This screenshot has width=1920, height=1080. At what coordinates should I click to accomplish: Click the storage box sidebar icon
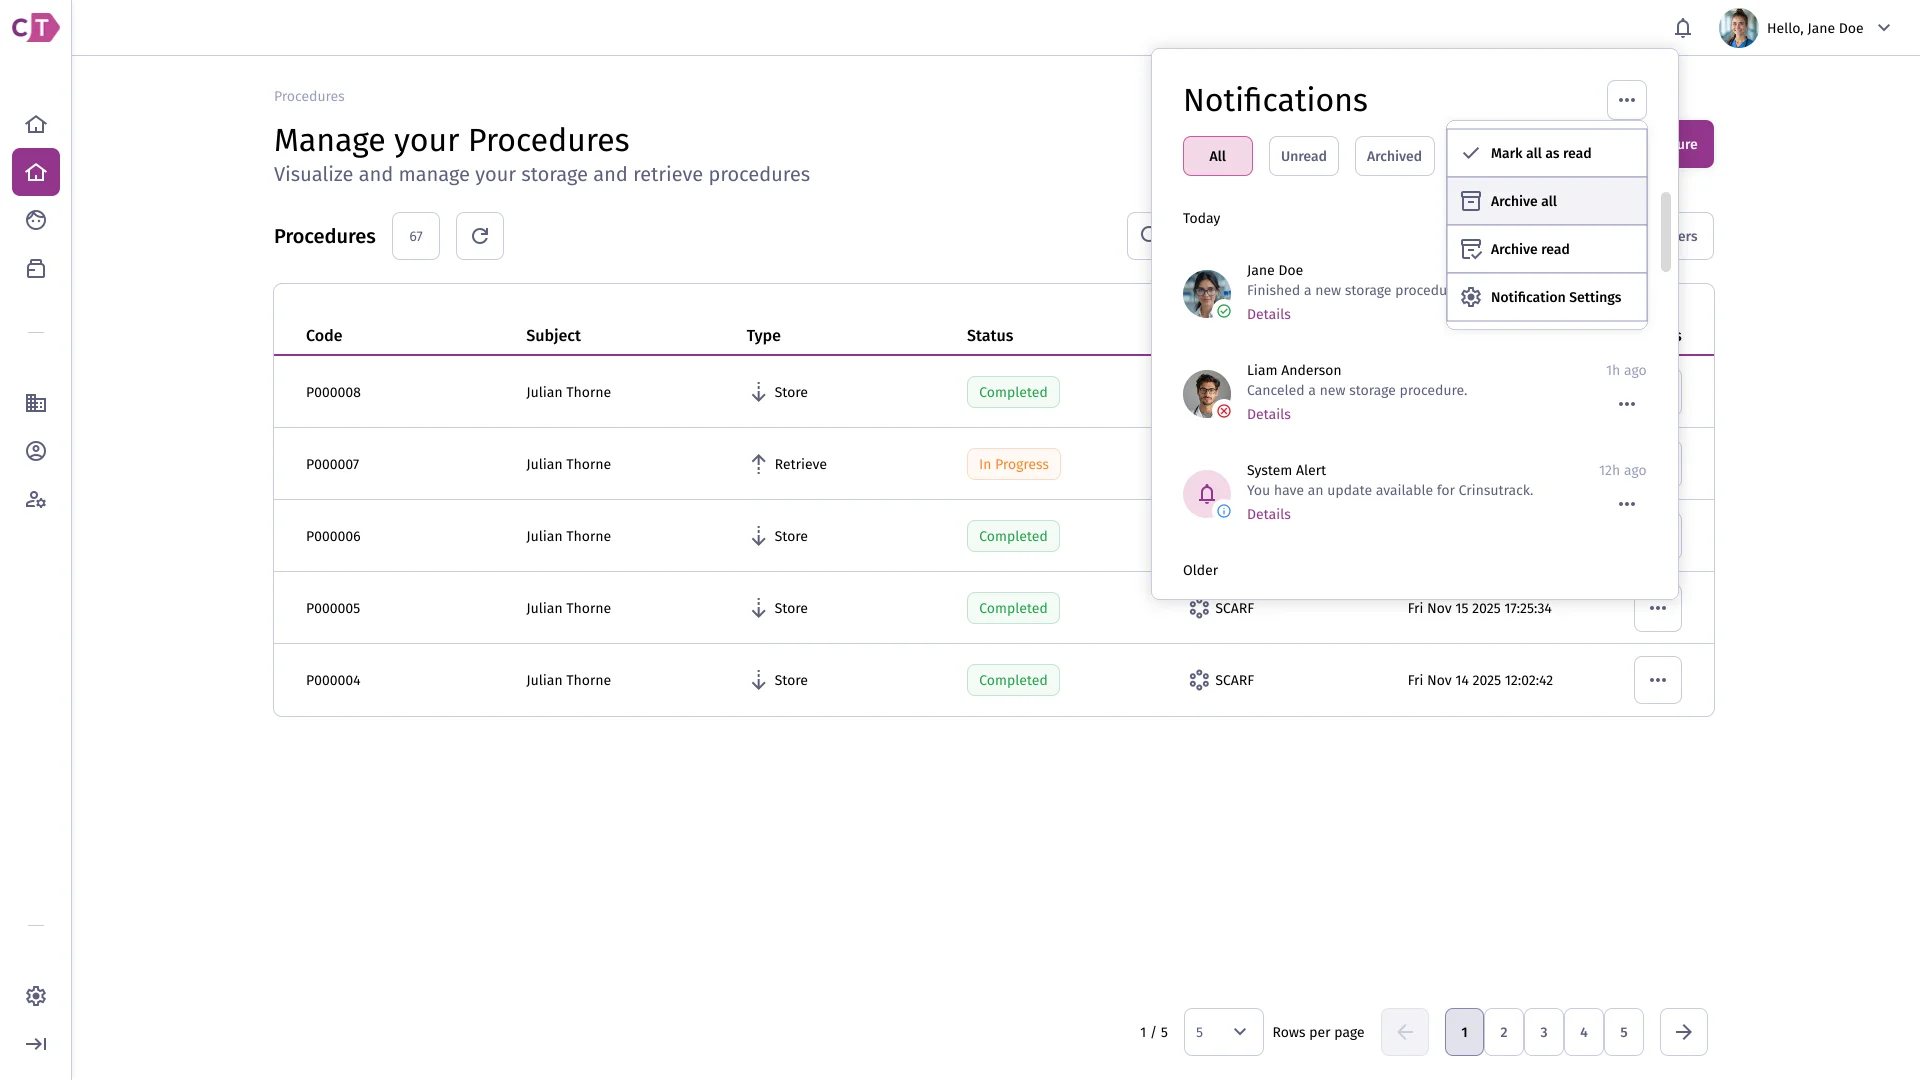click(x=36, y=268)
